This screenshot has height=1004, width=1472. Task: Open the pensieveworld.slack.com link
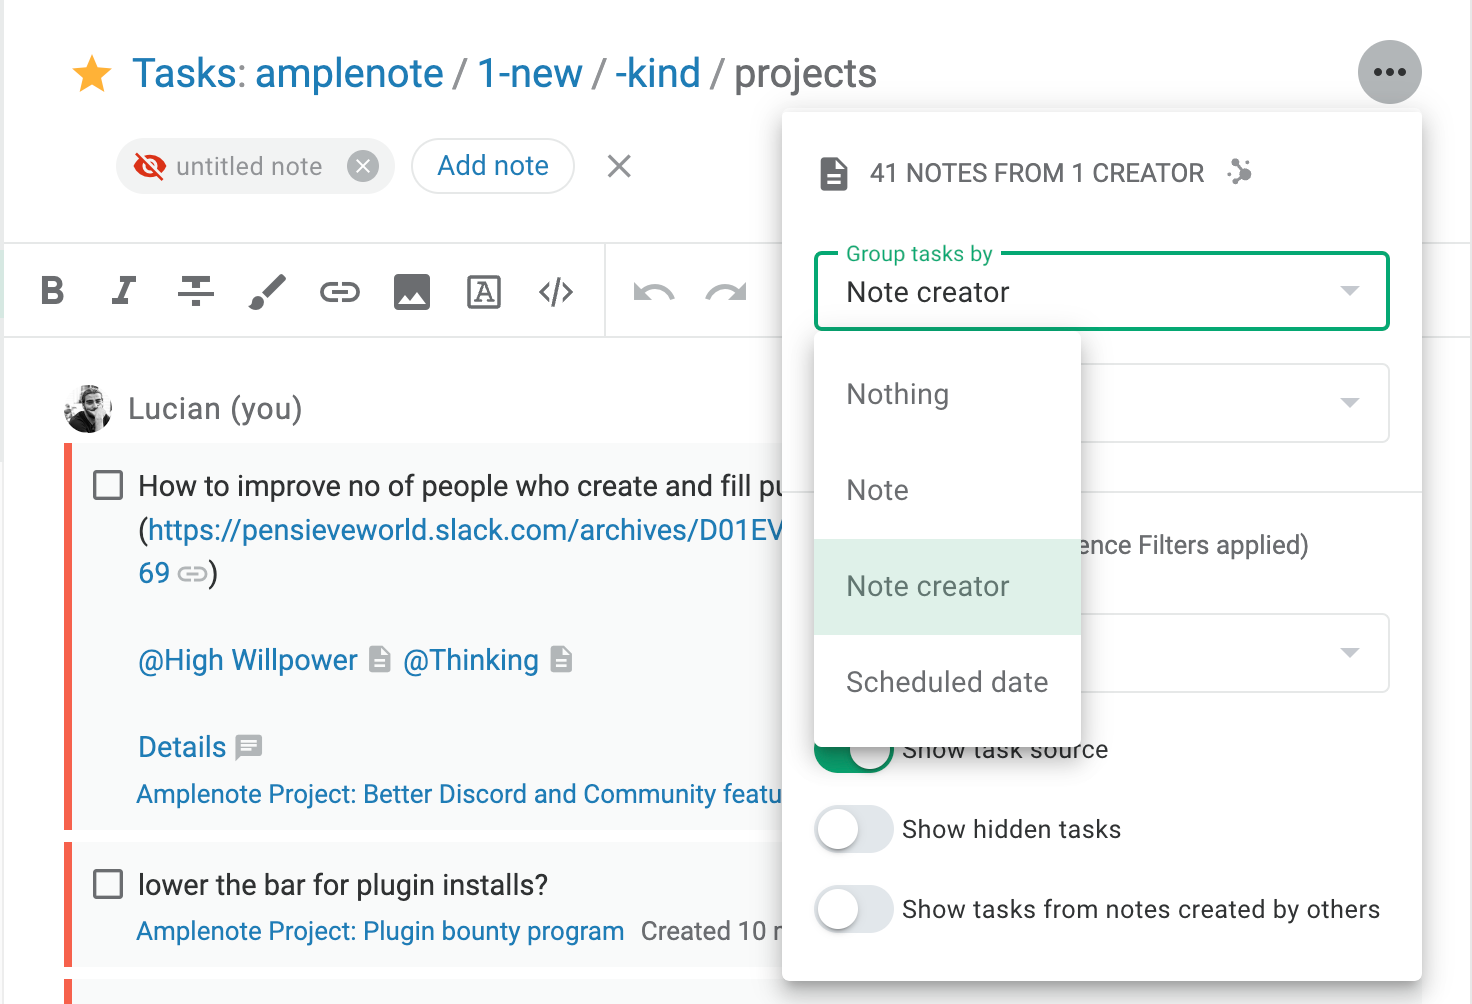tap(465, 529)
